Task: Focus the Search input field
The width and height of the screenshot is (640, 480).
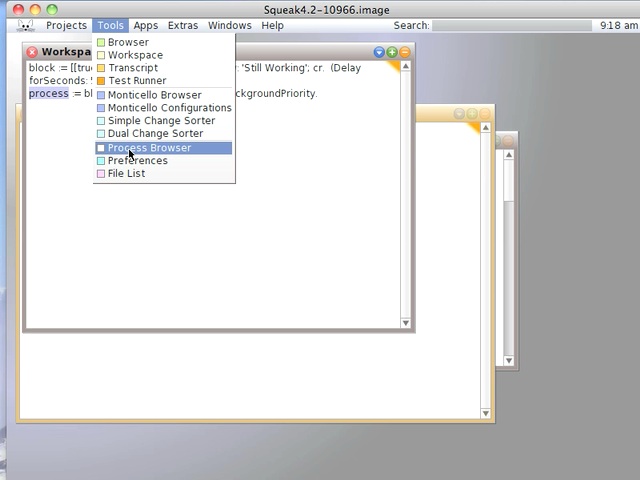Action: pyautogui.click(x=512, y=26)
